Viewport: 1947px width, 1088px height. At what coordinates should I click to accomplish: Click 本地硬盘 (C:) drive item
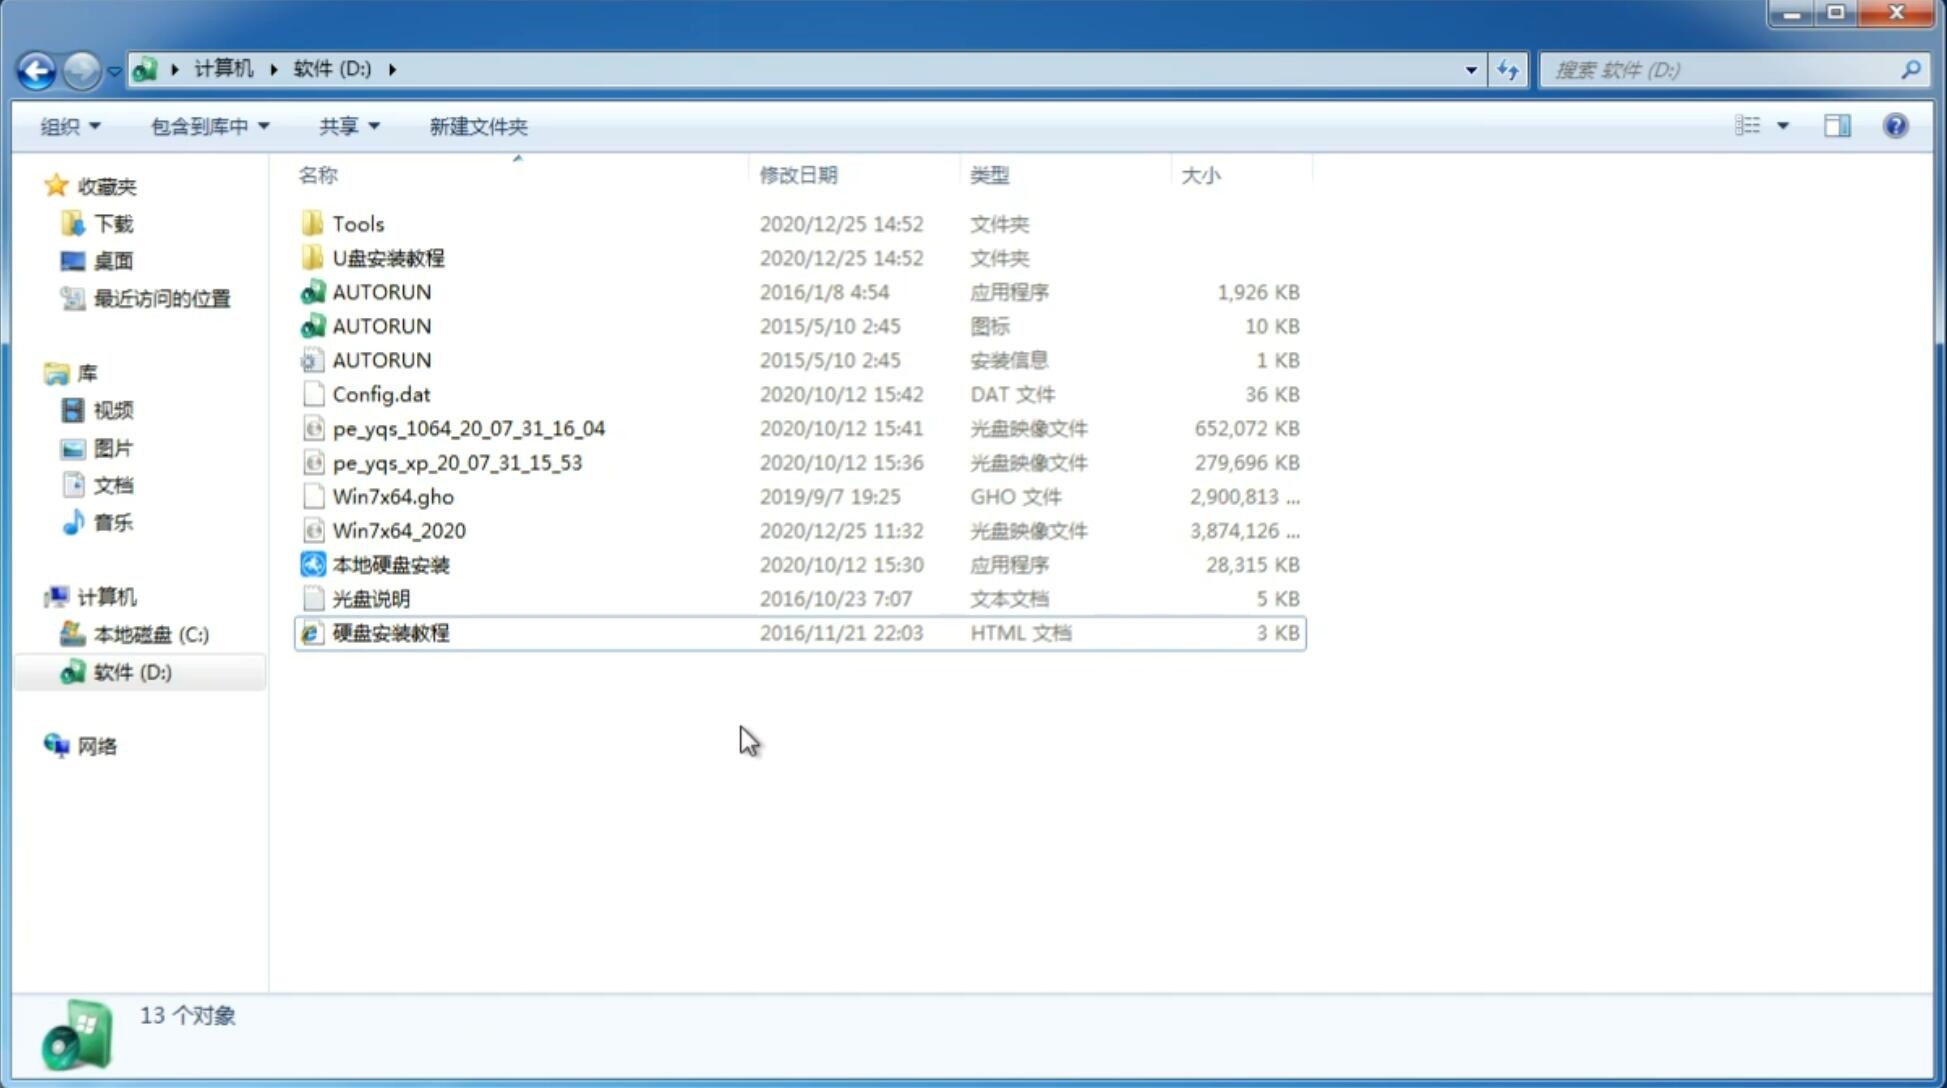pos(150,634)
